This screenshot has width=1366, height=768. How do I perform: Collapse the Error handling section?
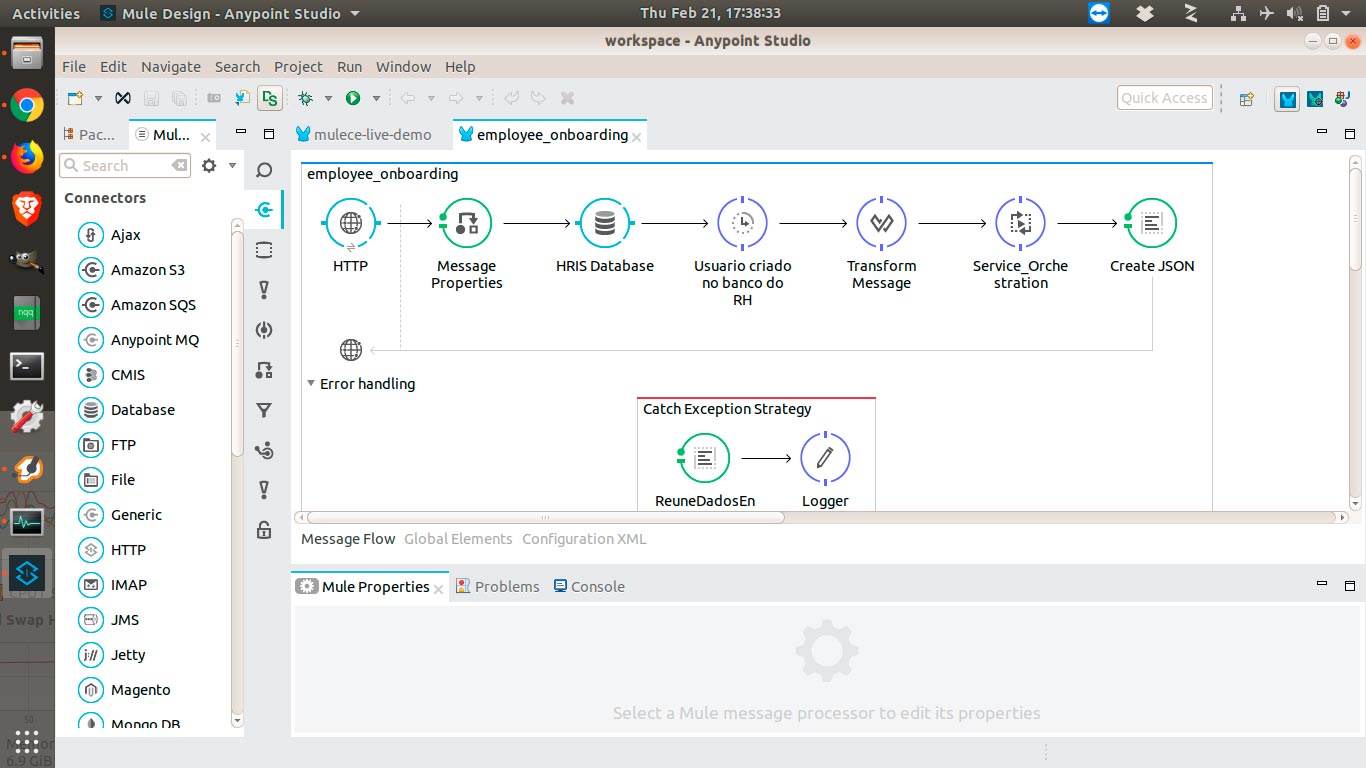(x=311, y=384)
